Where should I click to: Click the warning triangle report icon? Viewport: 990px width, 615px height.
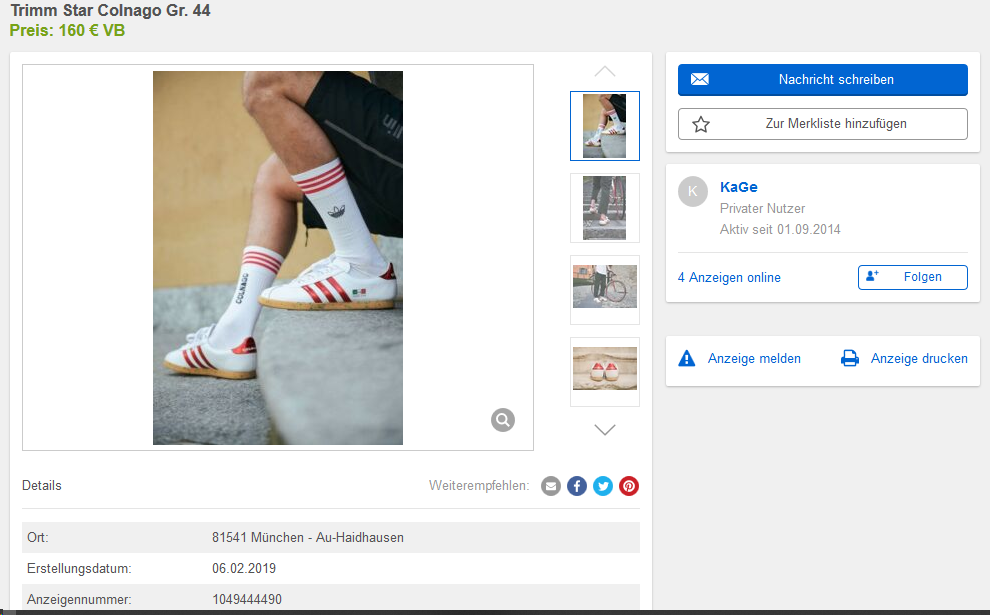click(687, 358)
